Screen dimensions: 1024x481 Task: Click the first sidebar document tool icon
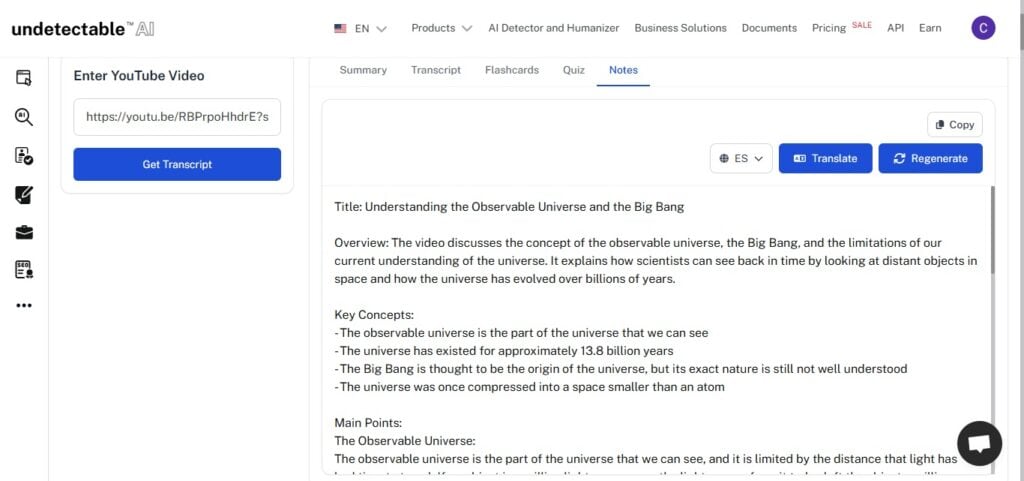click(24, 78)
